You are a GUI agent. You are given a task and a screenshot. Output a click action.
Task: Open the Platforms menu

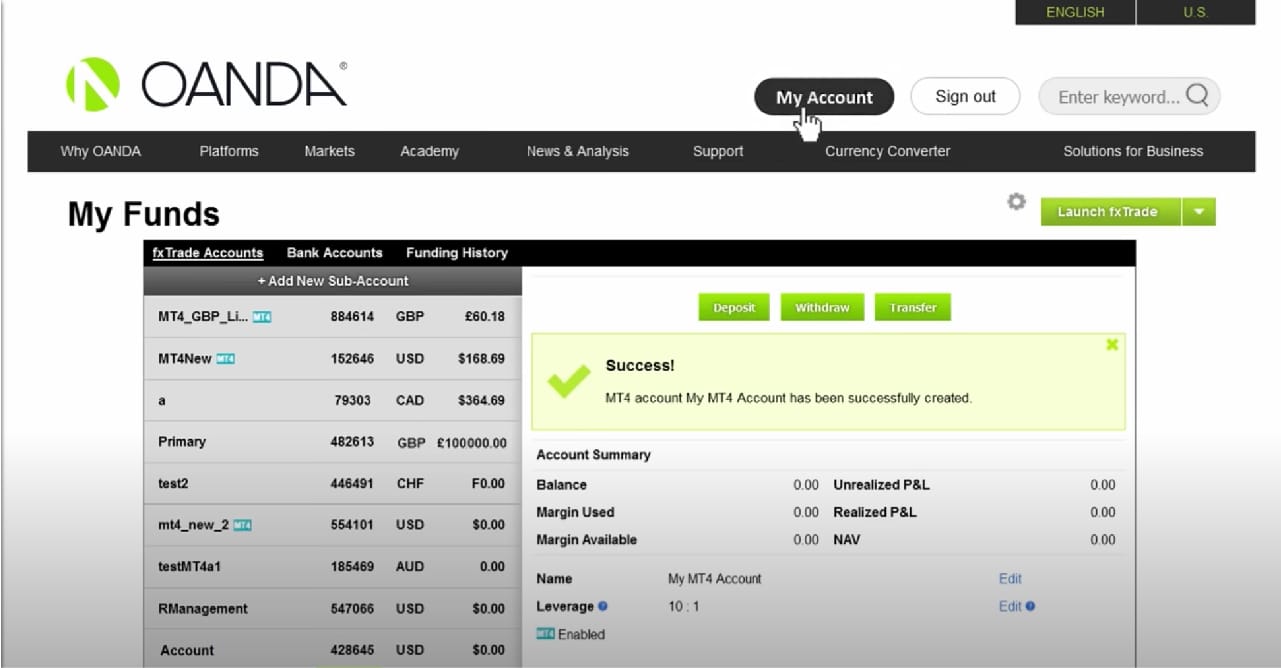coord(229,151)
